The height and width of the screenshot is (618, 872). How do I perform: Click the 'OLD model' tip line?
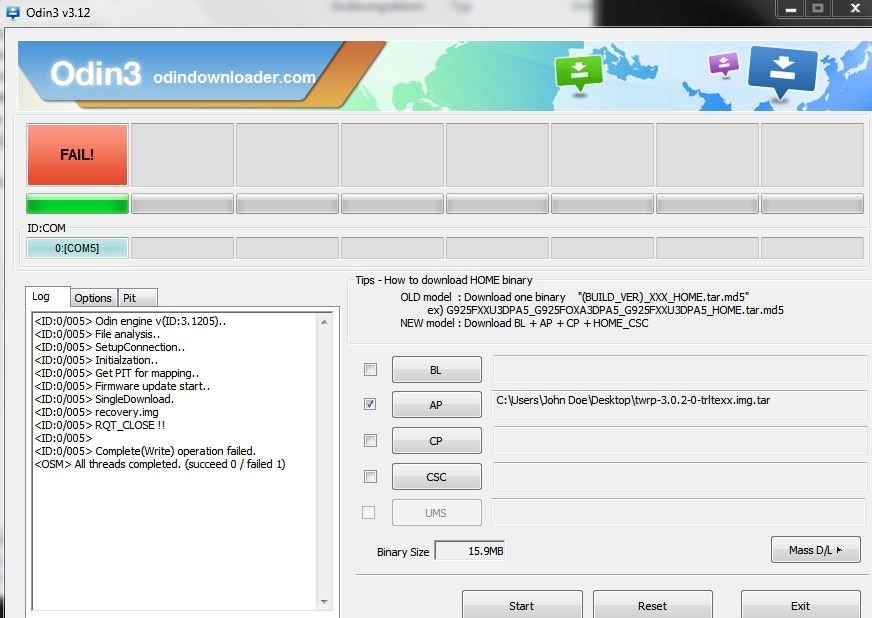click(574, 297)
